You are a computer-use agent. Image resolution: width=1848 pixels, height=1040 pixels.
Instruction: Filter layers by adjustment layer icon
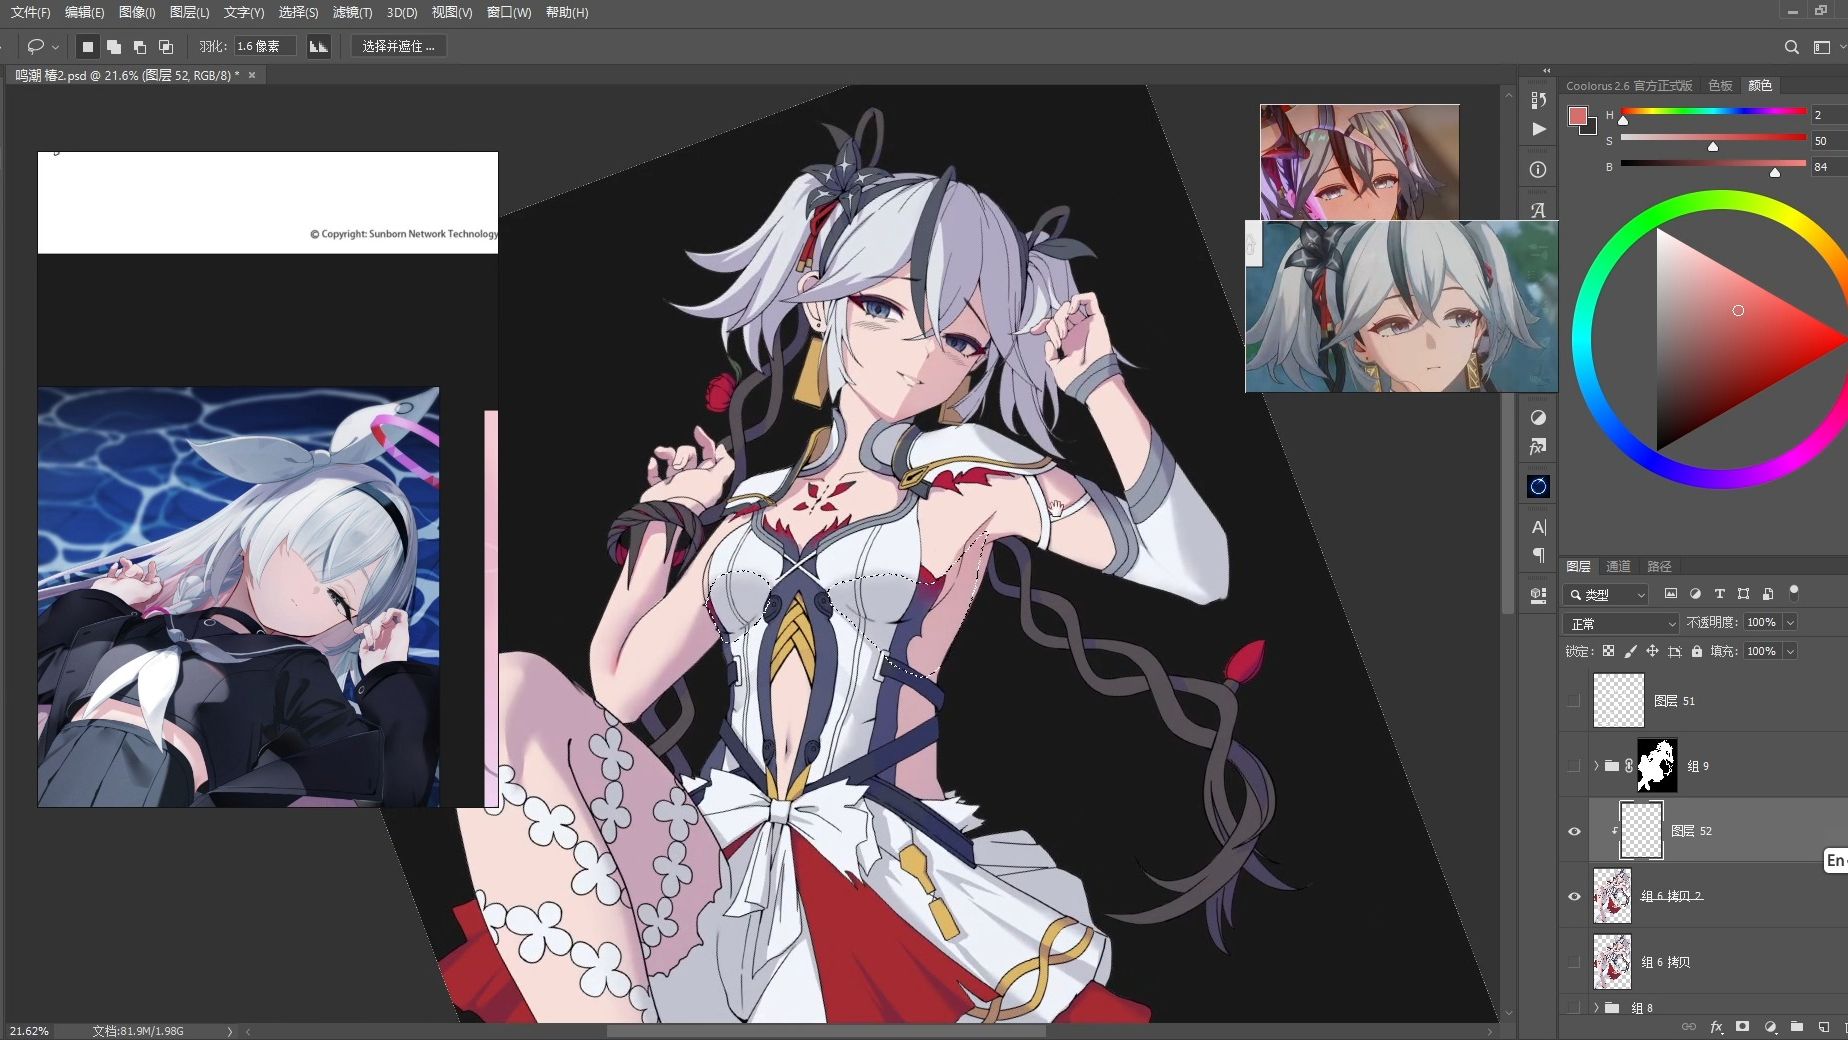click(1695, 594)
